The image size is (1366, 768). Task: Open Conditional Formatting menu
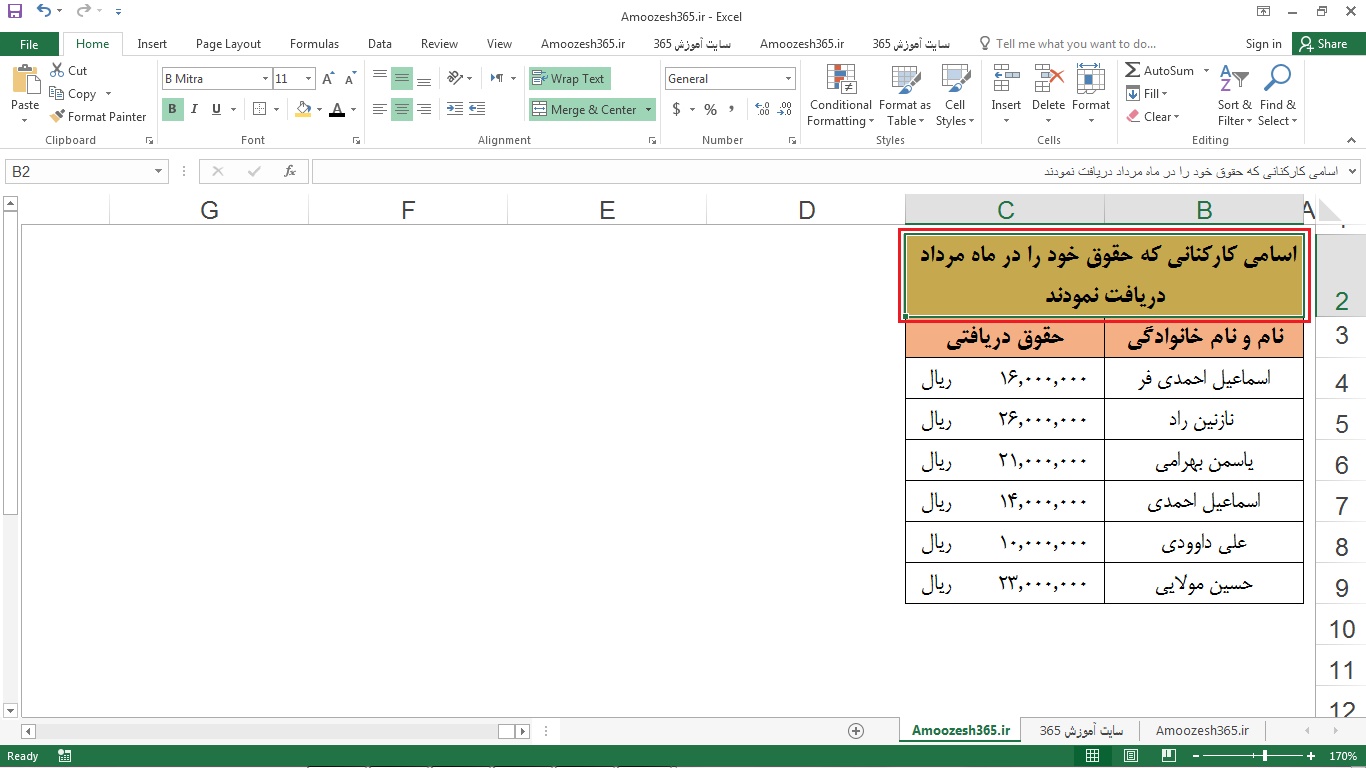pyautogui.click(x=841, y=95)
